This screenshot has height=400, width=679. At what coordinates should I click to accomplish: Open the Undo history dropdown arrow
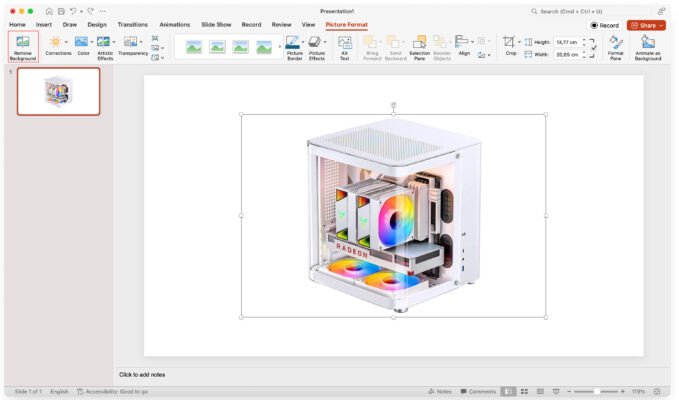click(81, 12)
